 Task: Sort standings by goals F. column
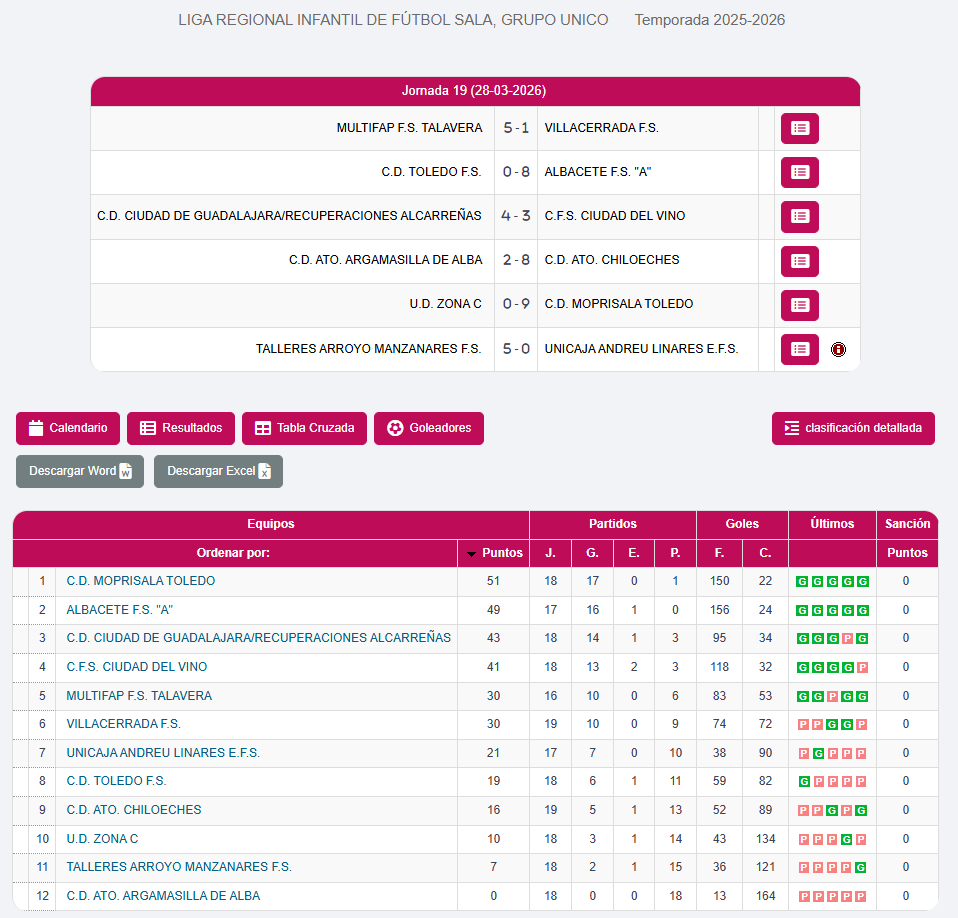click(x=719, y=553)
